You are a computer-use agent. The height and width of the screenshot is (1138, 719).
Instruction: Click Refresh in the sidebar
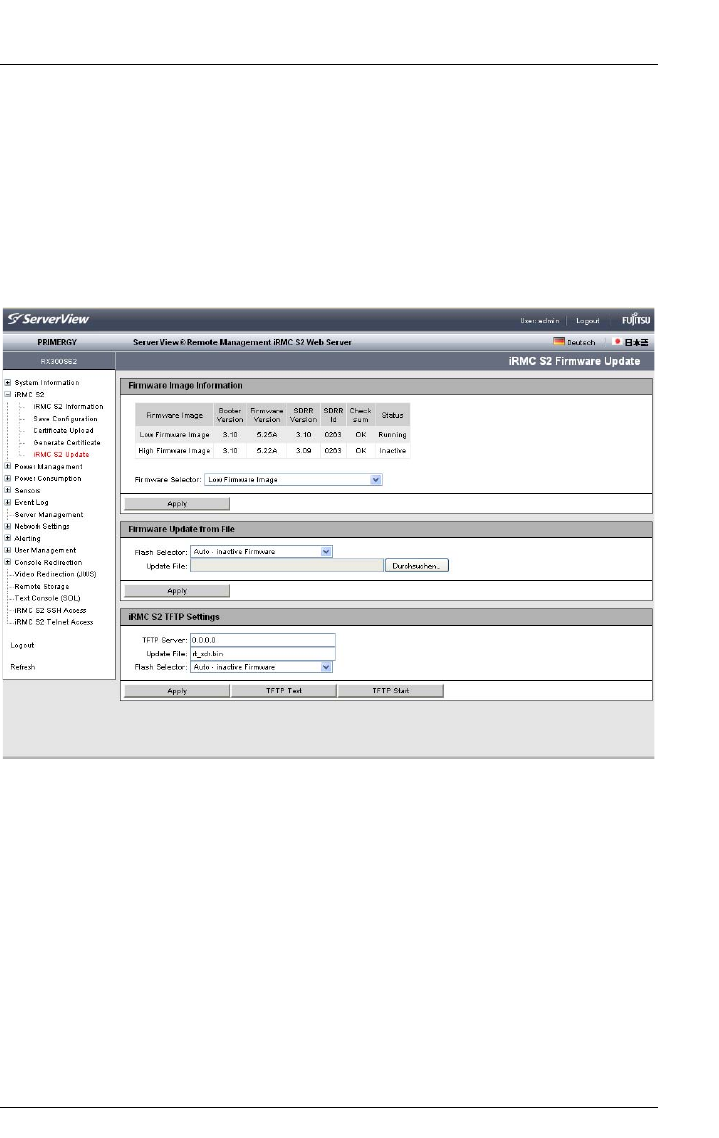(x=22, y=667)
